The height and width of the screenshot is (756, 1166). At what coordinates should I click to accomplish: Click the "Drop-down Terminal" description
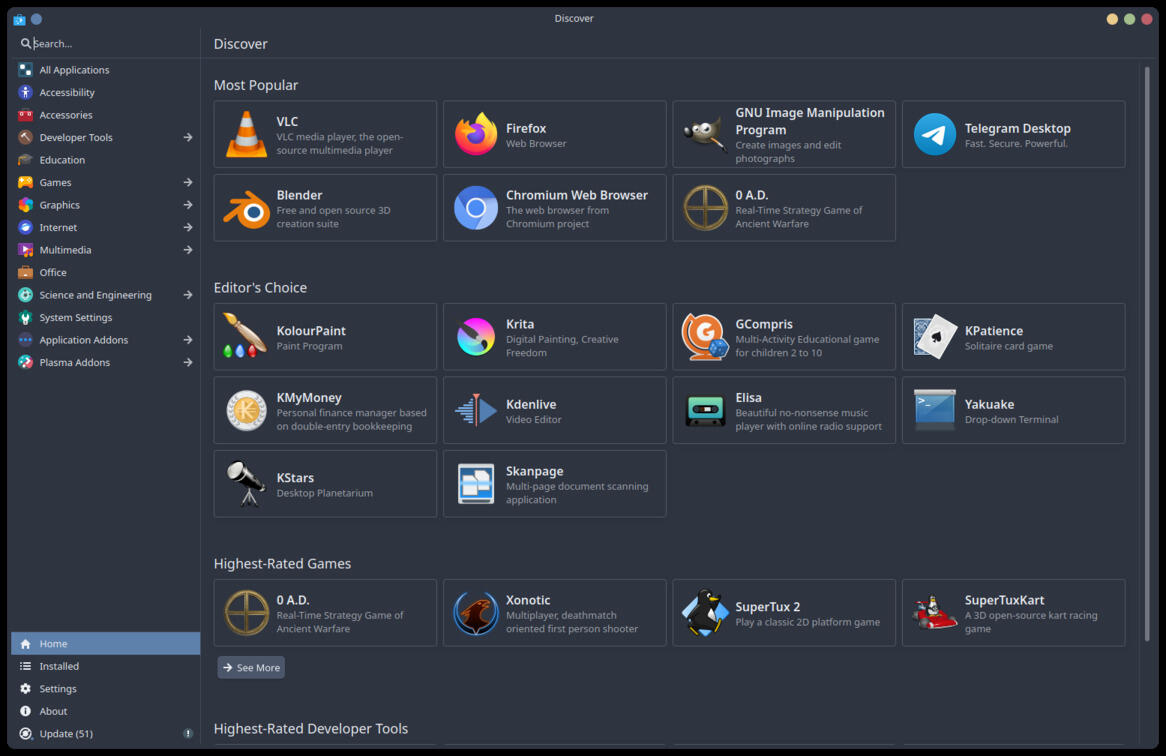point(1011,419)
